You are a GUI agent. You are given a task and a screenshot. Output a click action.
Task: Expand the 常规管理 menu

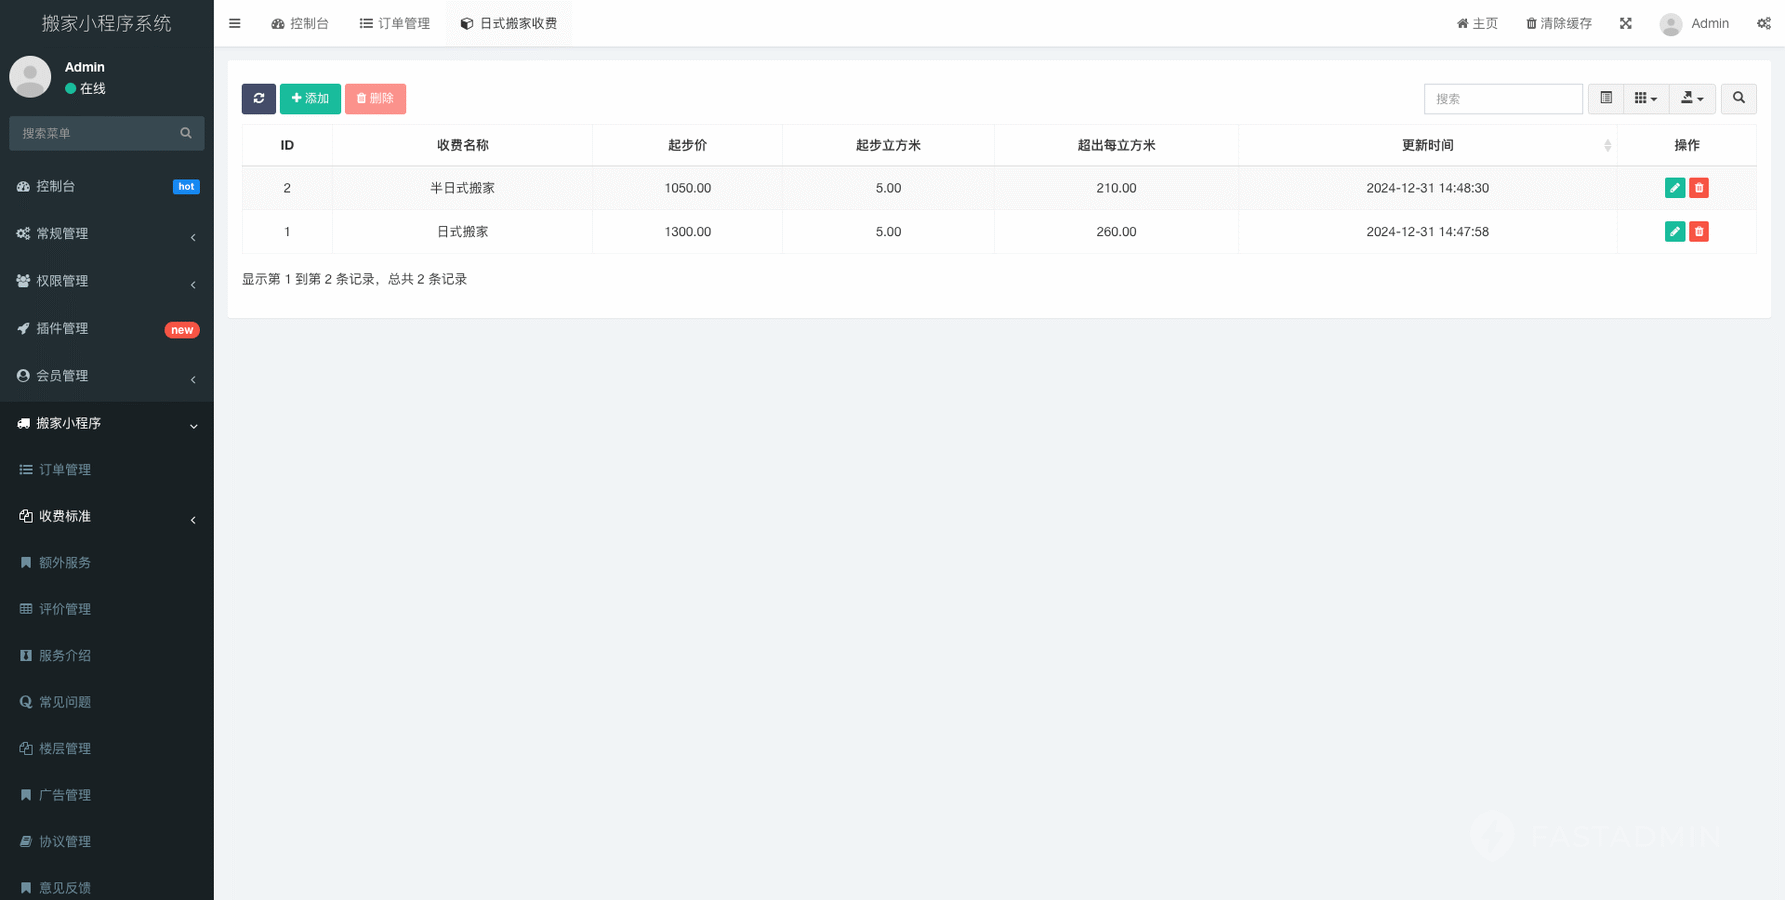tap(106, 234)
